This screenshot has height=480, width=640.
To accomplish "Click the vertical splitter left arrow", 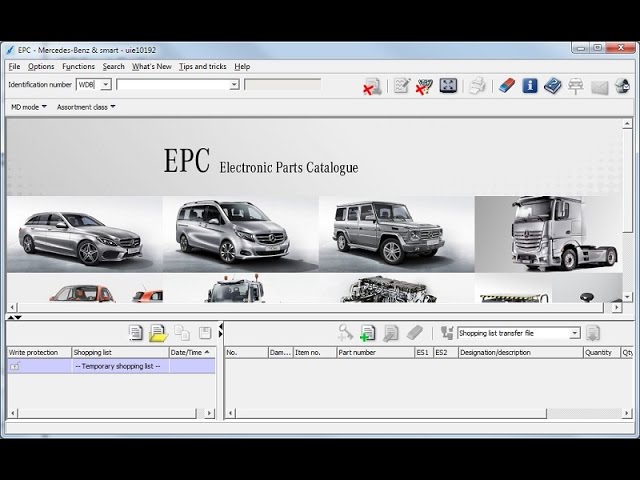I will pos(221,326).
